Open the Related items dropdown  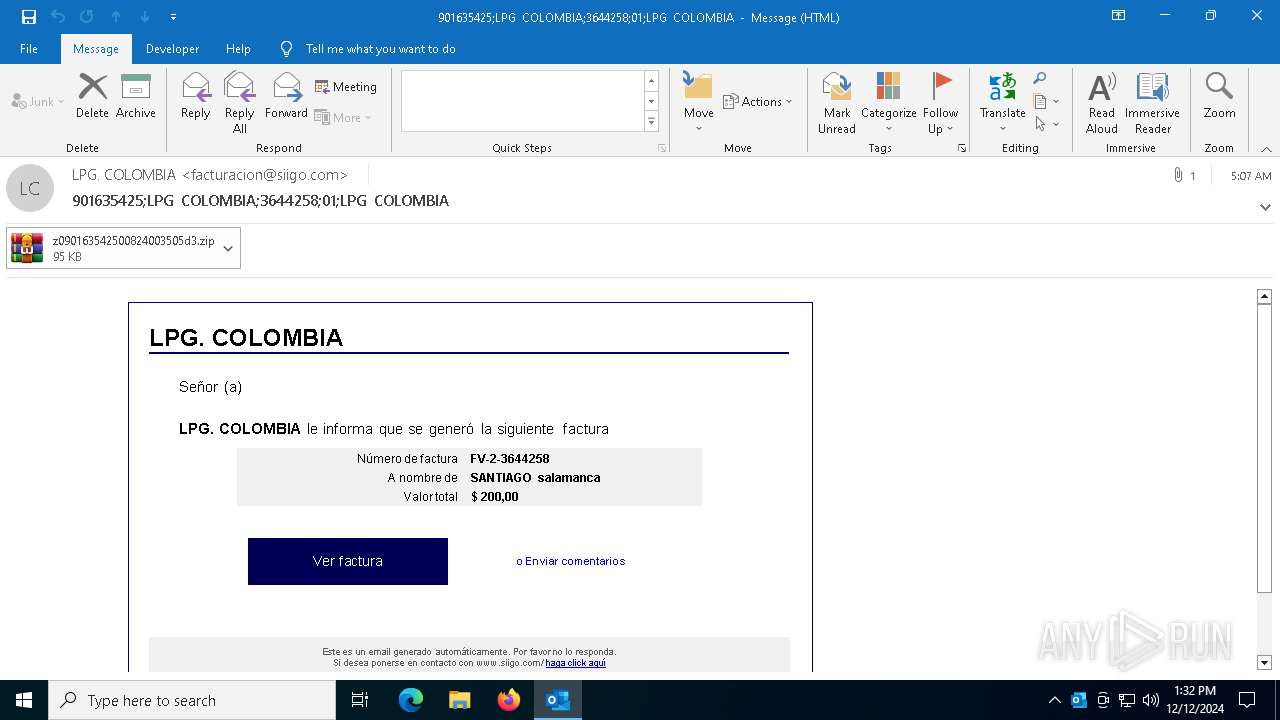coord(1046,102)
